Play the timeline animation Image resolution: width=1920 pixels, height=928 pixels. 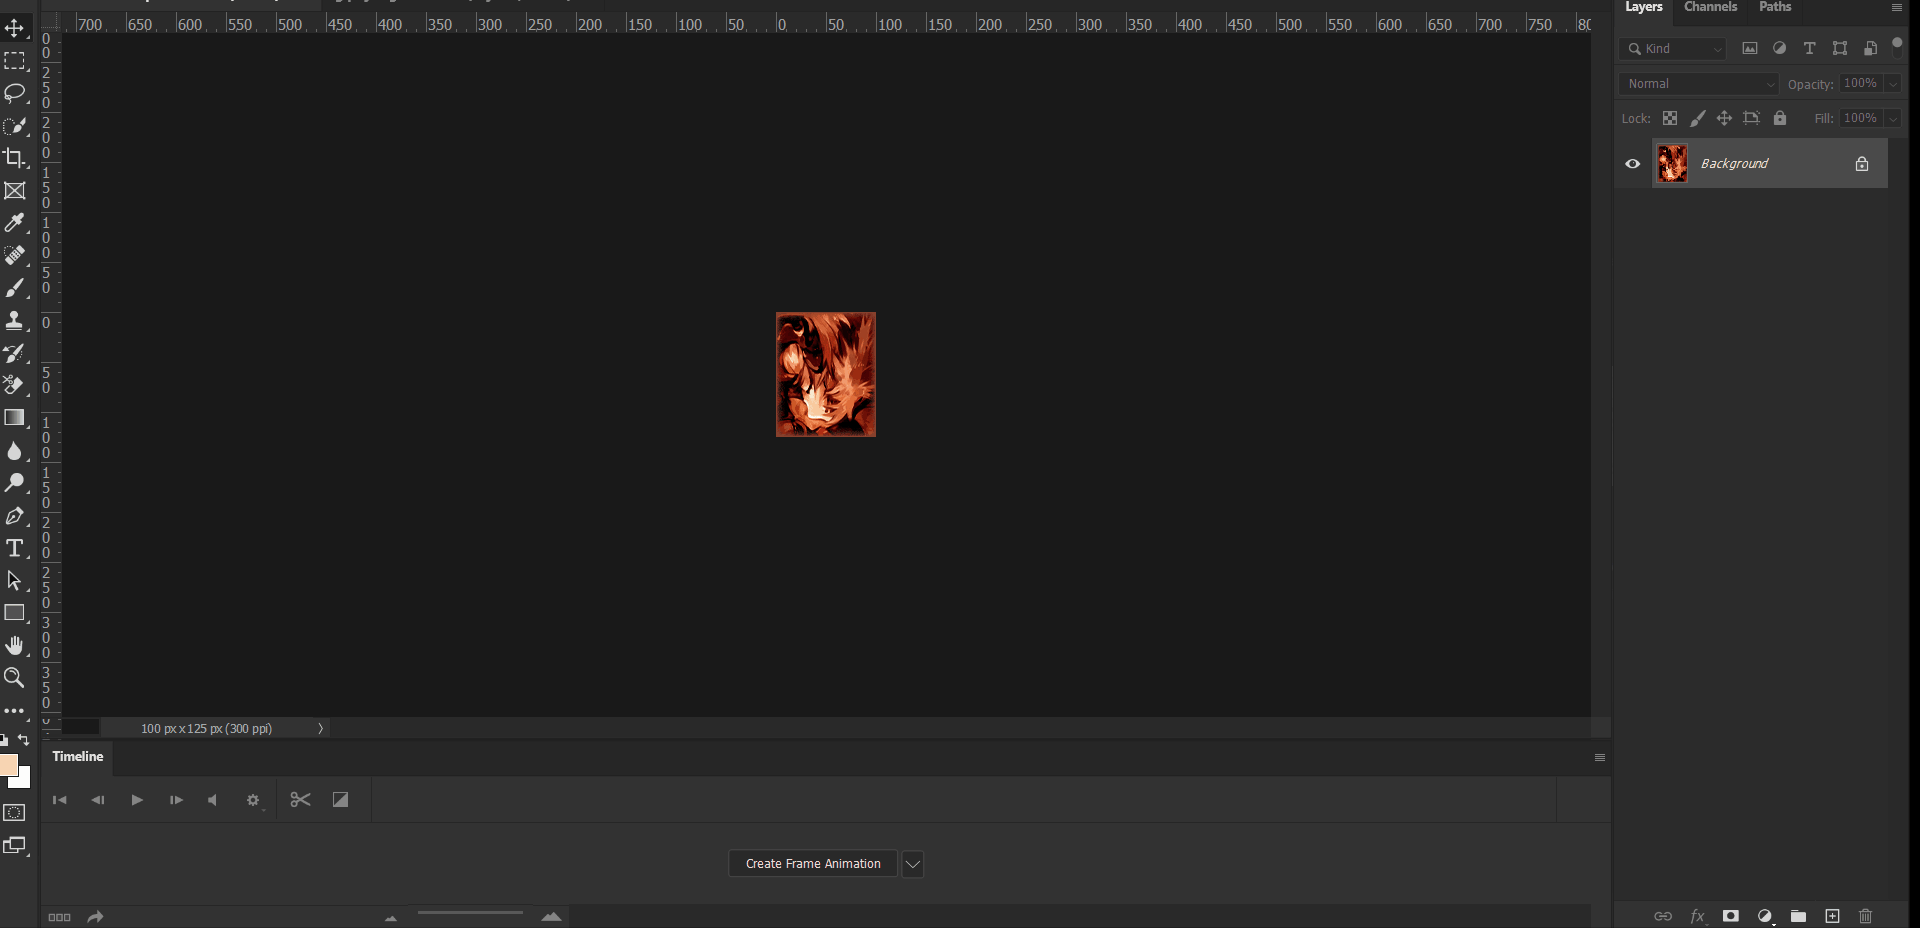pyautogui.click(x=137, y=800)
